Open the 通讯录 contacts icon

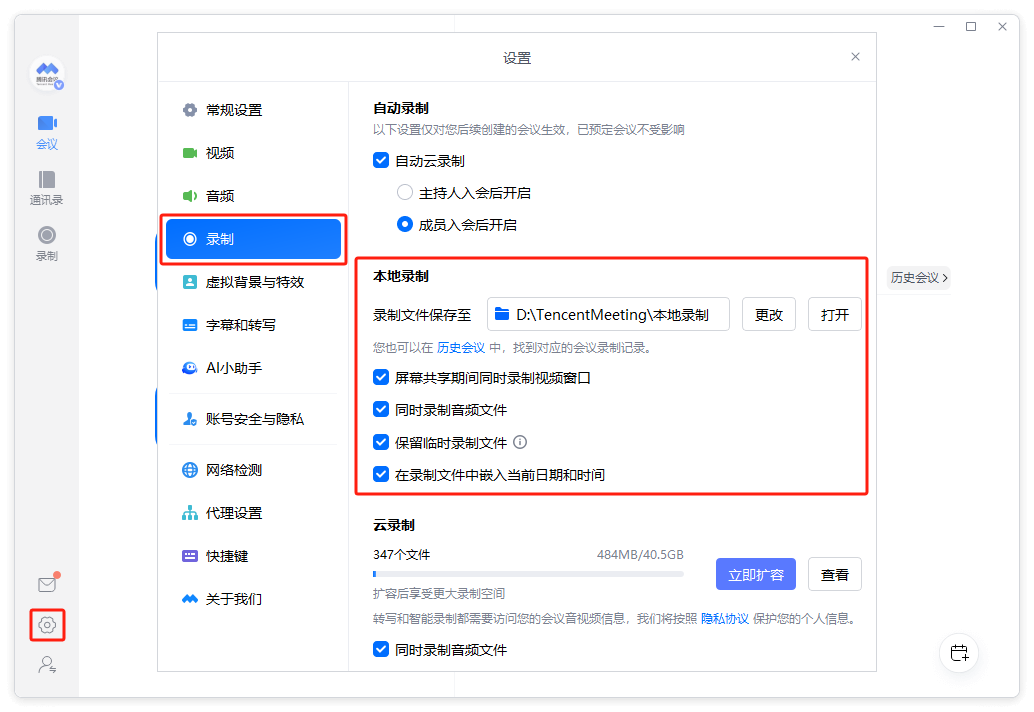(47, 188)
